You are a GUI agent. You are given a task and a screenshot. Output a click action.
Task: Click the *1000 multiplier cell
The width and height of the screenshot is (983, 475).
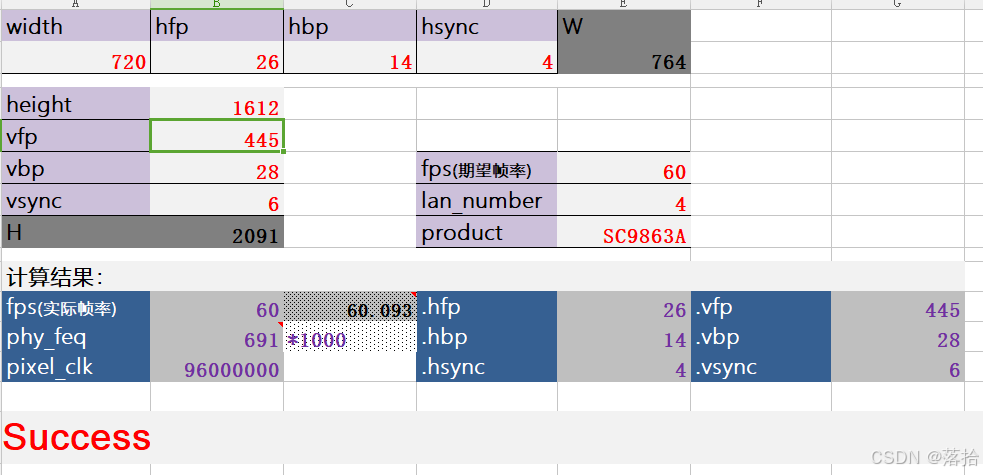tap(350, 337)
